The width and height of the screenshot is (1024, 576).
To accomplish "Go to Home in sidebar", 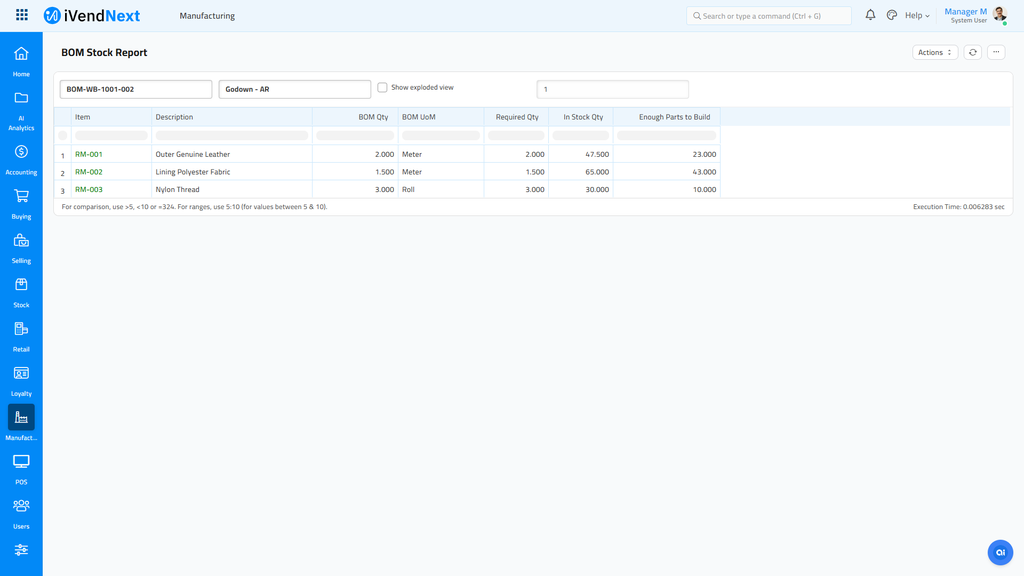I will click(21, 61).
